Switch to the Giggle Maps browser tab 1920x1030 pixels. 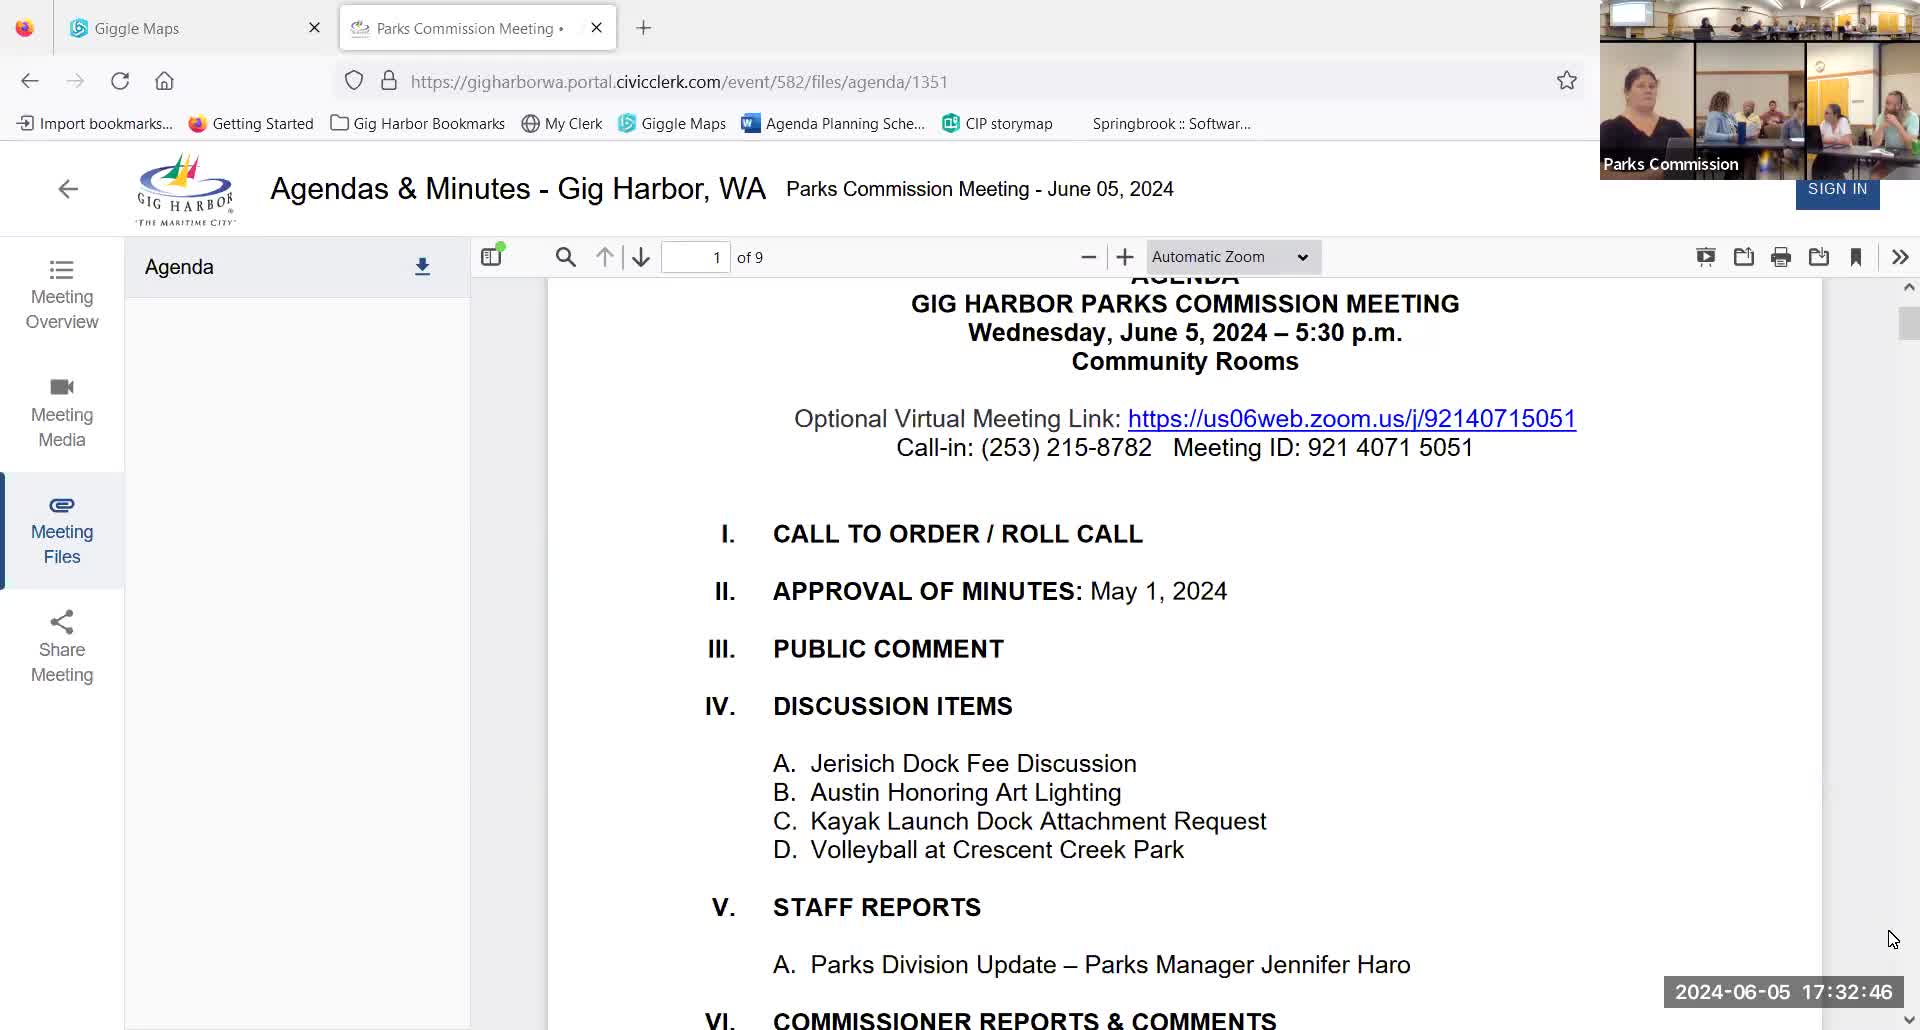click(180, 28)
